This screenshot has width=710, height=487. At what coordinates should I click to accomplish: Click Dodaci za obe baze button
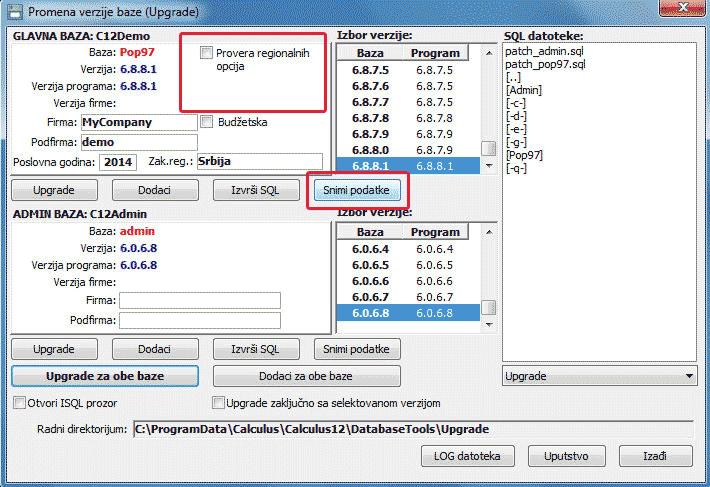306,376
